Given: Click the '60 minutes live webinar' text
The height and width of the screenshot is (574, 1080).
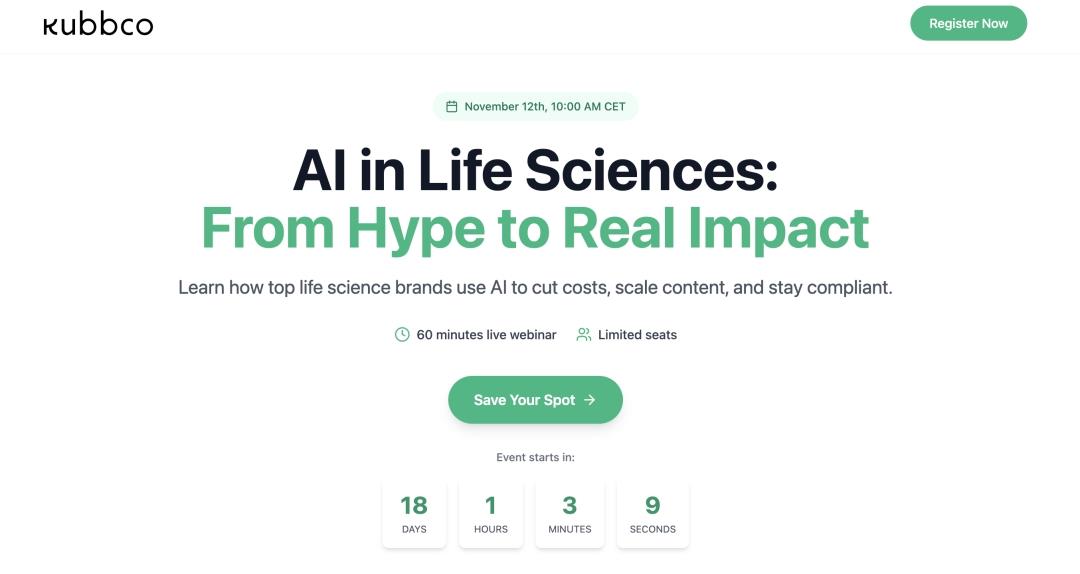Looking at the screenshot, I should click(x=486, y=335).
